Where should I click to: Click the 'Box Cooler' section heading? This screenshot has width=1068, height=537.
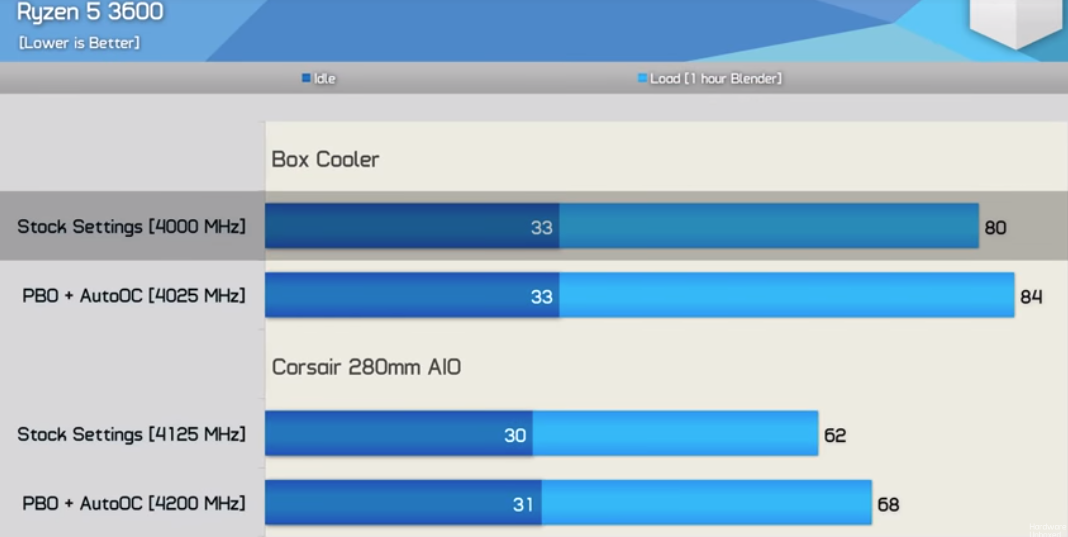[326, 159]
